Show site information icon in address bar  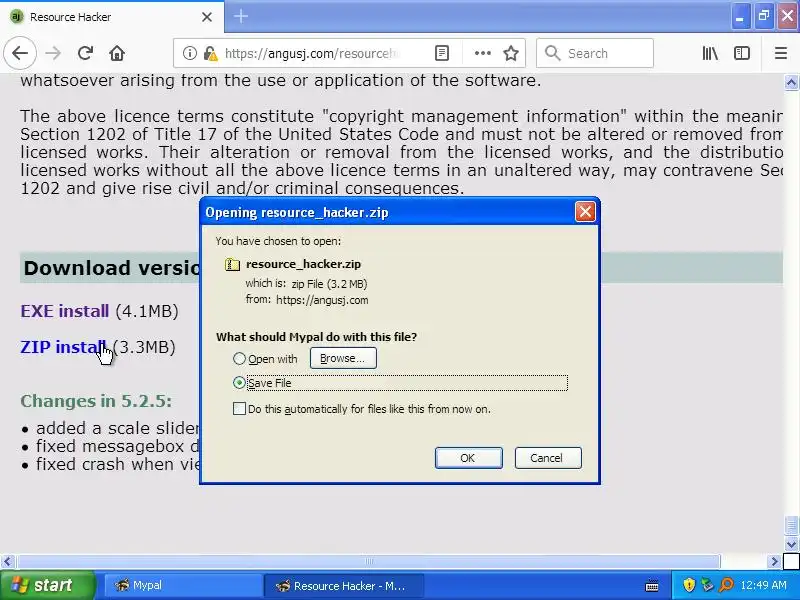point(189,53)
